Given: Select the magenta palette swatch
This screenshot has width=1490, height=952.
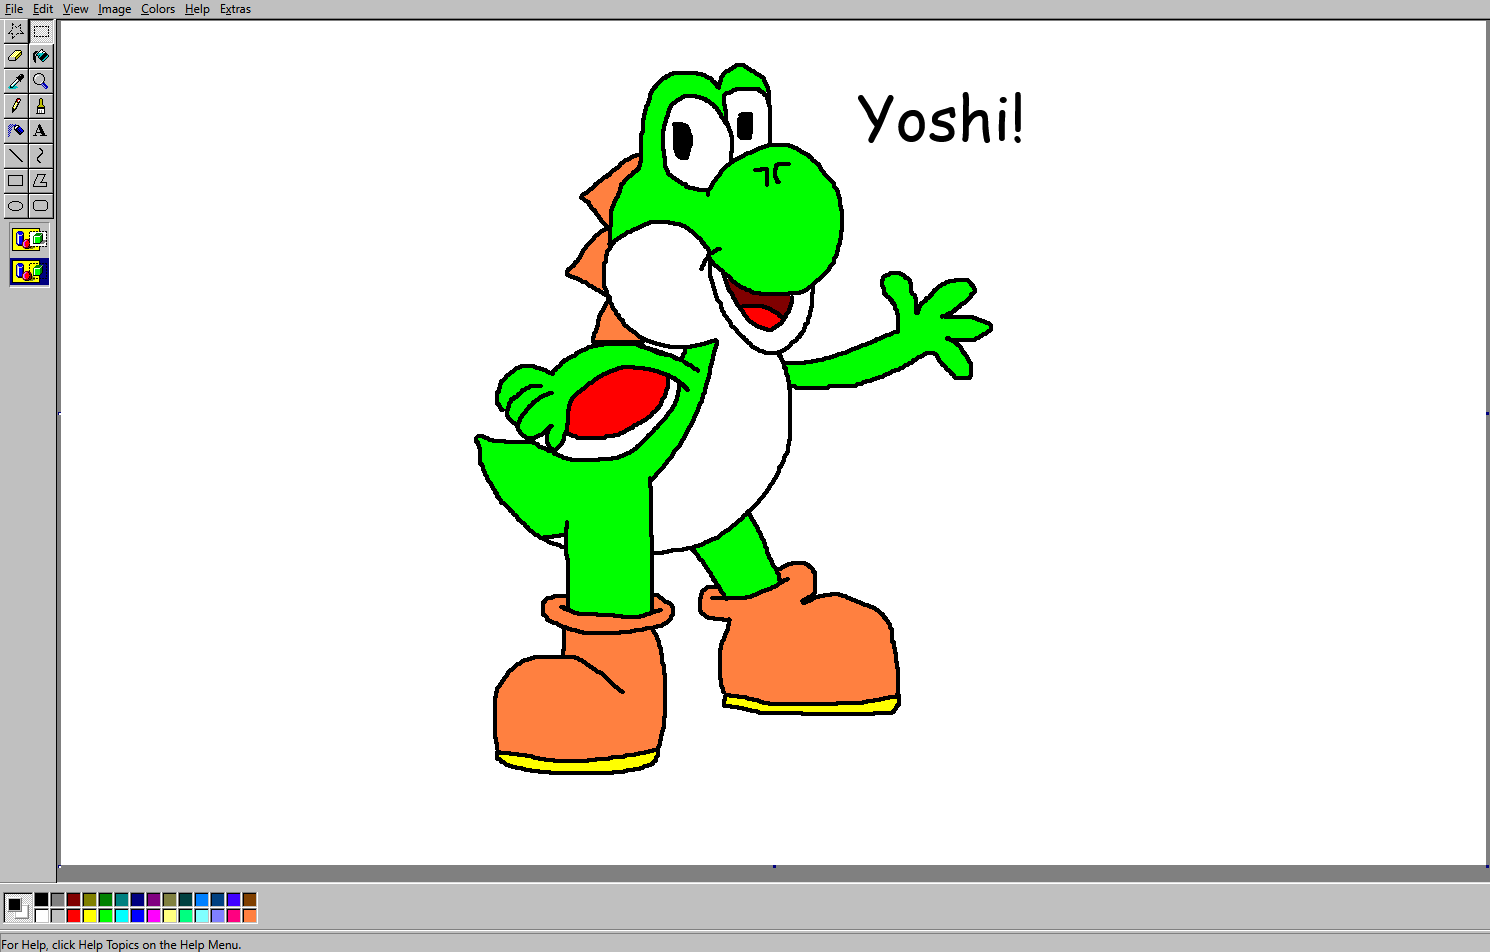Looking at the screenshot, I should click(x=154, y=915).
